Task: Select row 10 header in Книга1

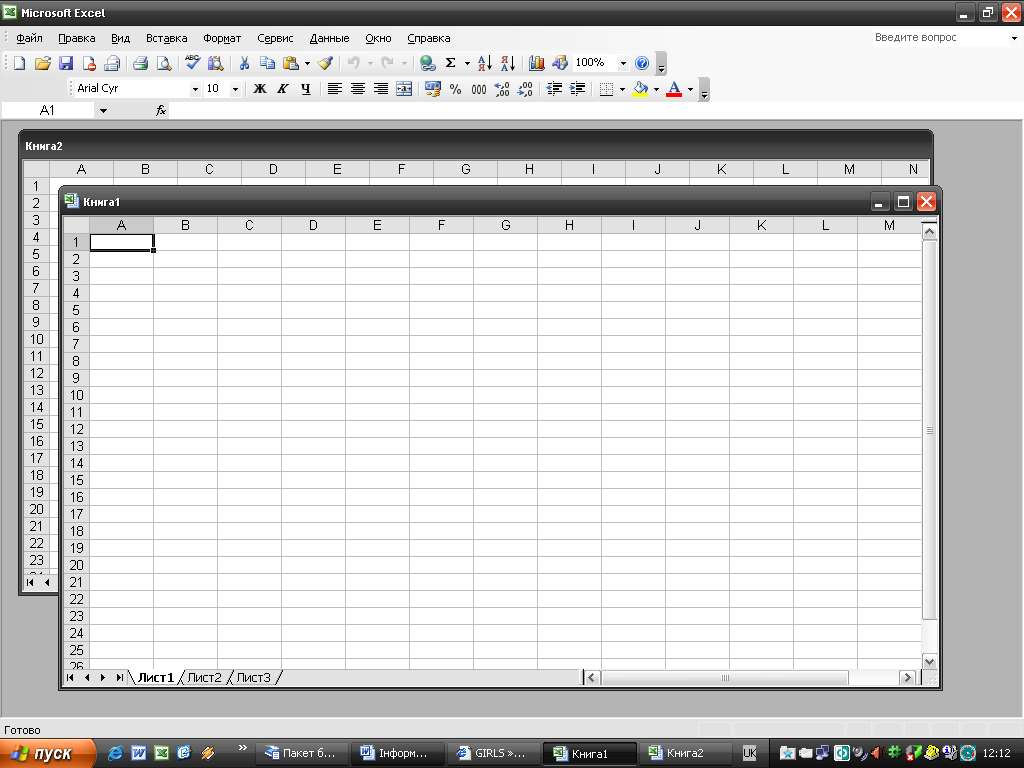Action: pos(76,395)
